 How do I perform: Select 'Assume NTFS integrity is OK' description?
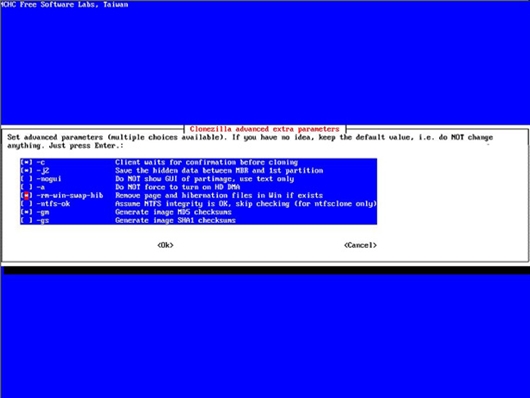[x=246, y=204]
